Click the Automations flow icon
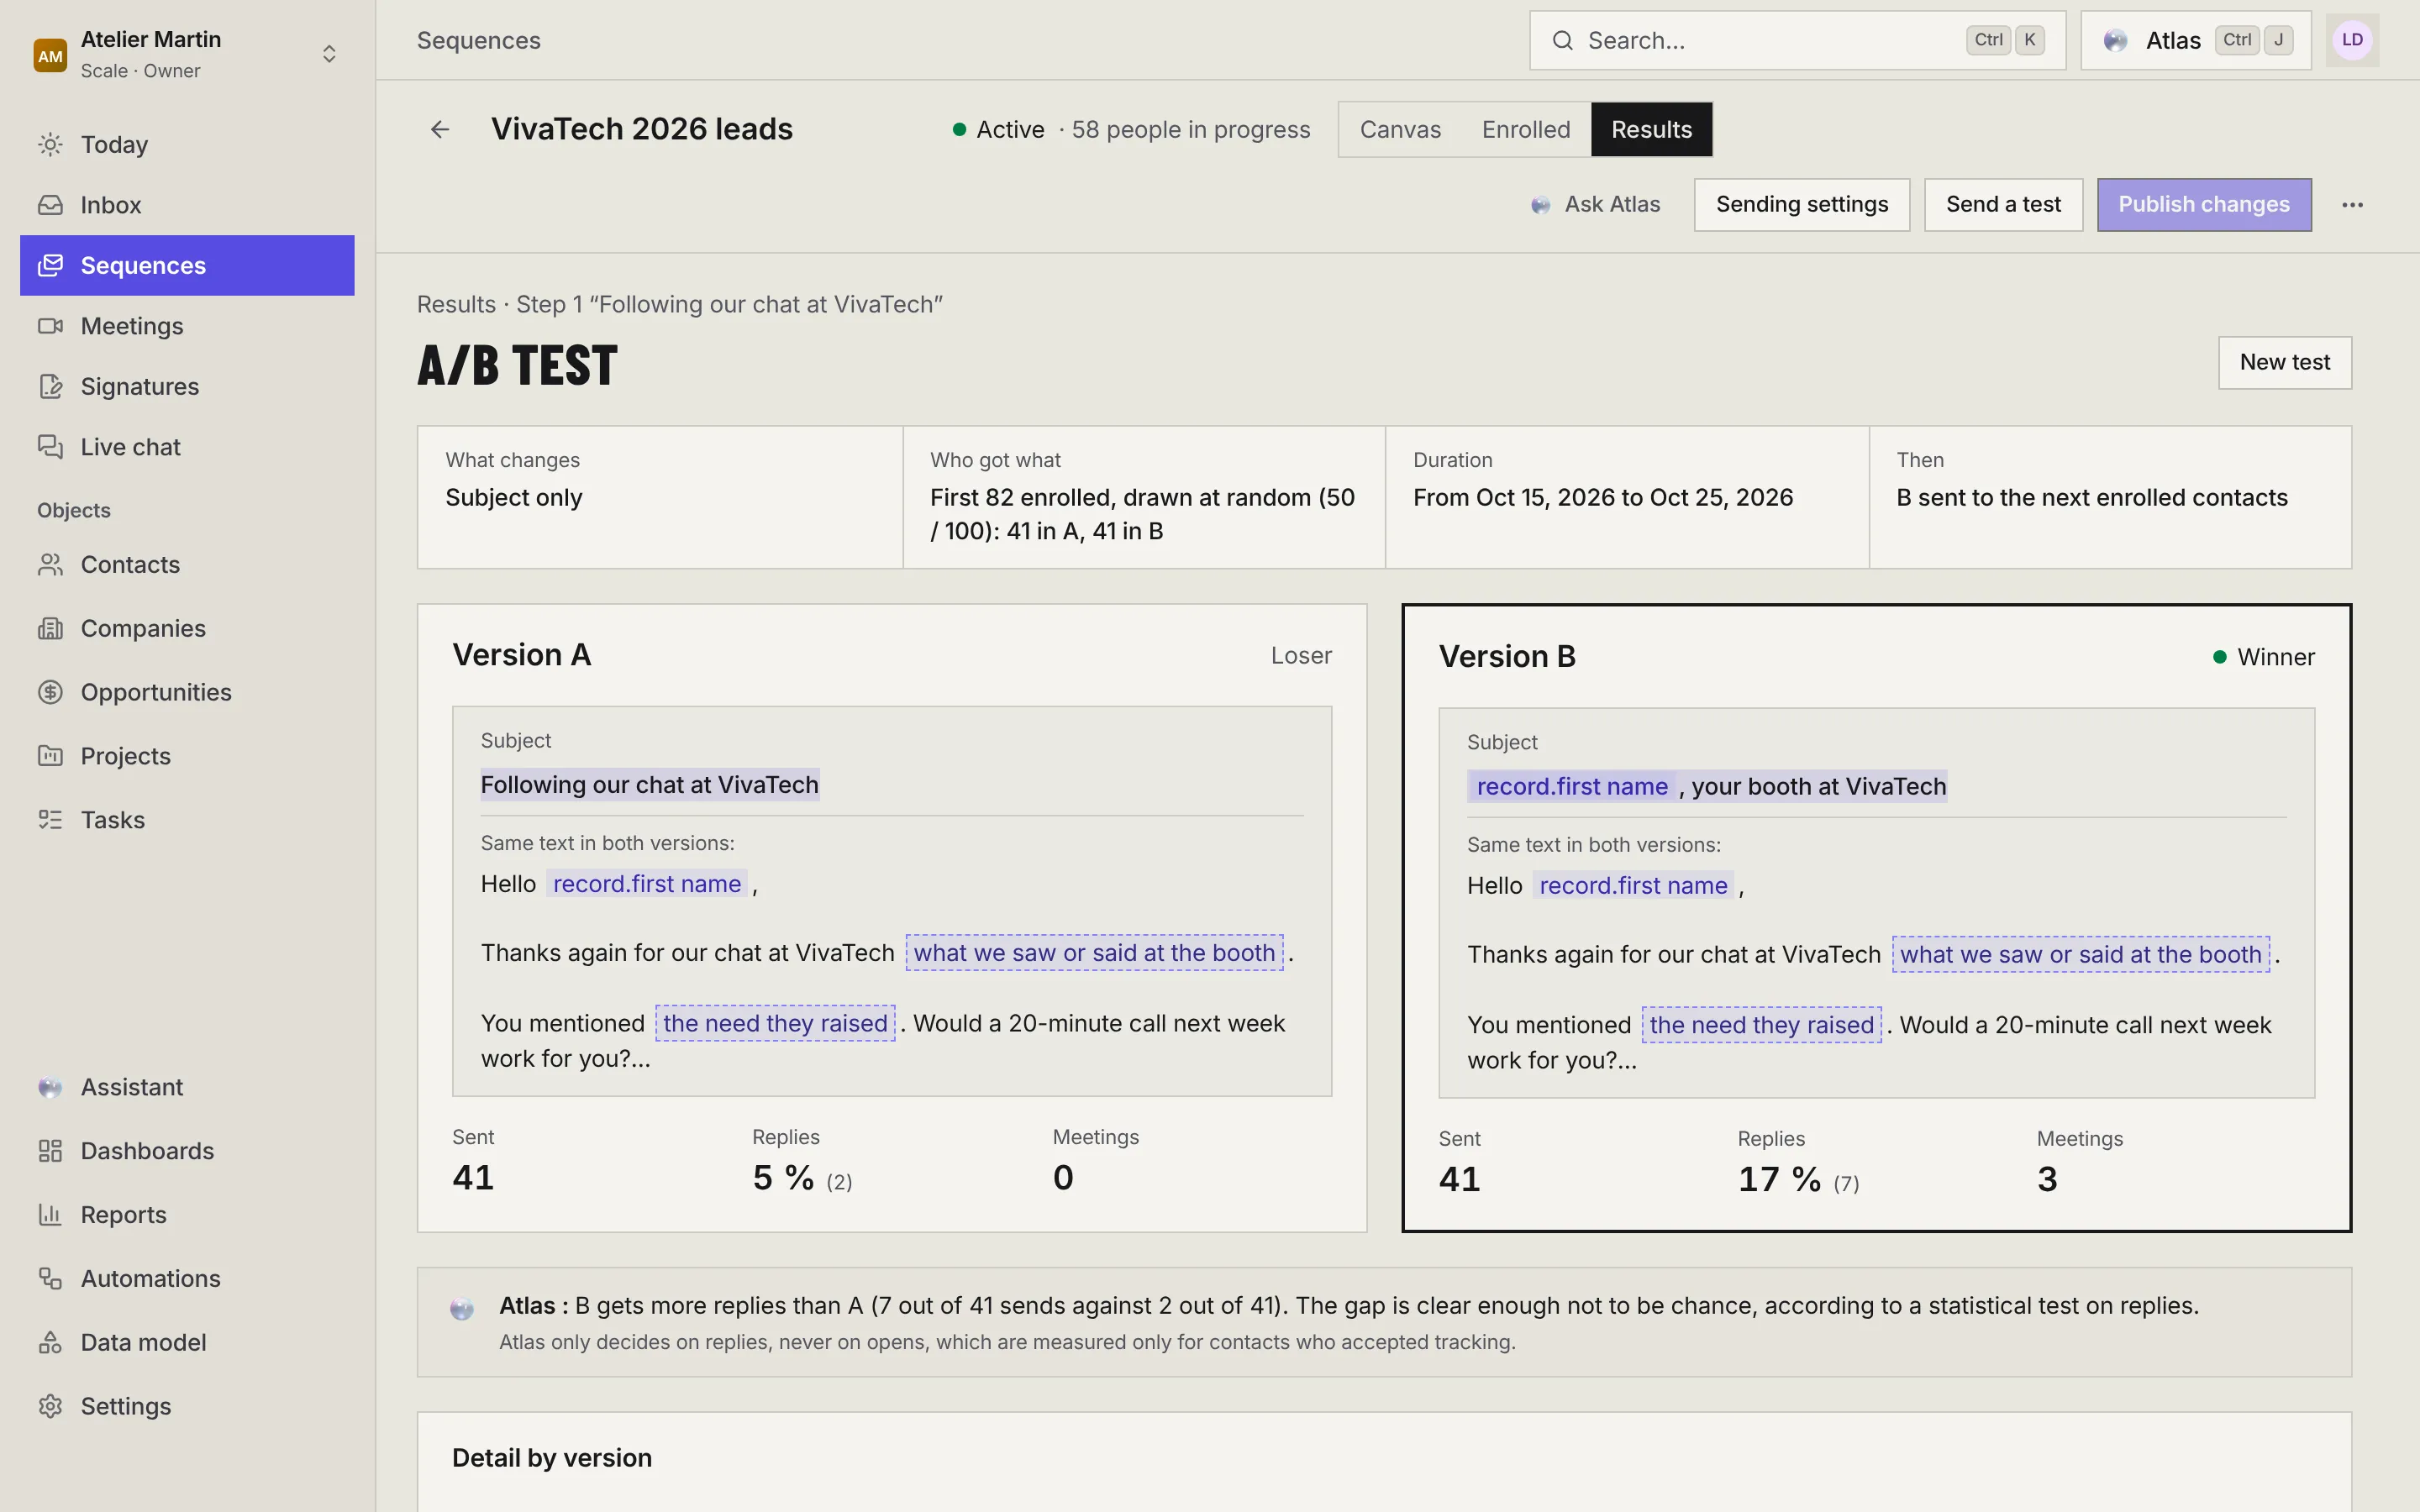This screenshot has height=1512, width=2420. coord(50,1278)
